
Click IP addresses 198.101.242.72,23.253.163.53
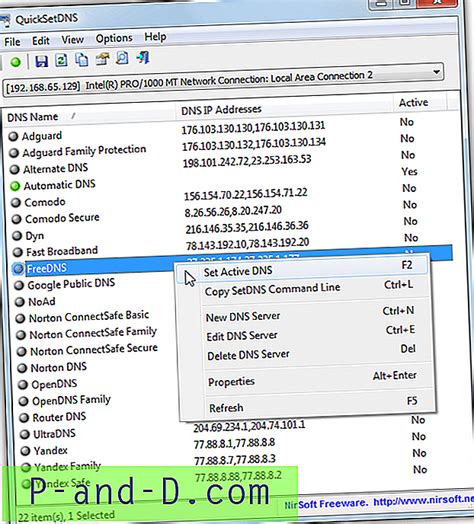247,161
